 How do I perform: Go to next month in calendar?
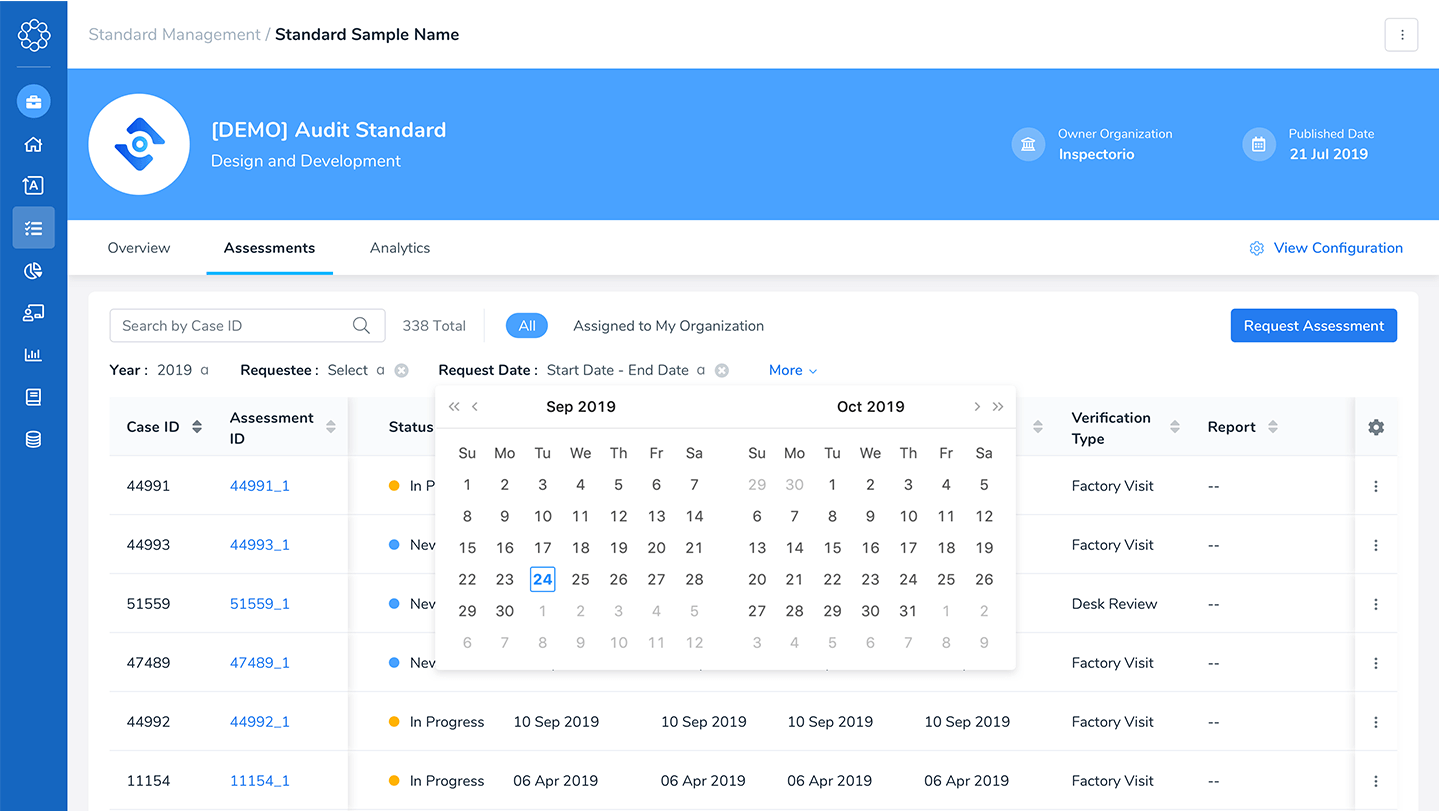(x=977, y=407)
